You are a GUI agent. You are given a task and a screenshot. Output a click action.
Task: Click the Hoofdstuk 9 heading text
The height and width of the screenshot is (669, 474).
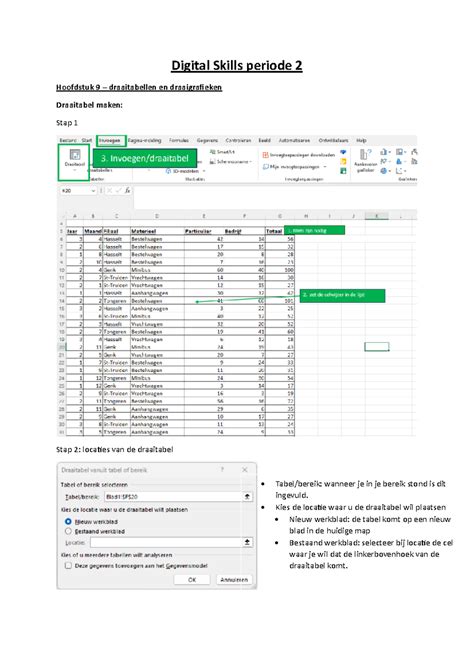(x=139, y=87)
